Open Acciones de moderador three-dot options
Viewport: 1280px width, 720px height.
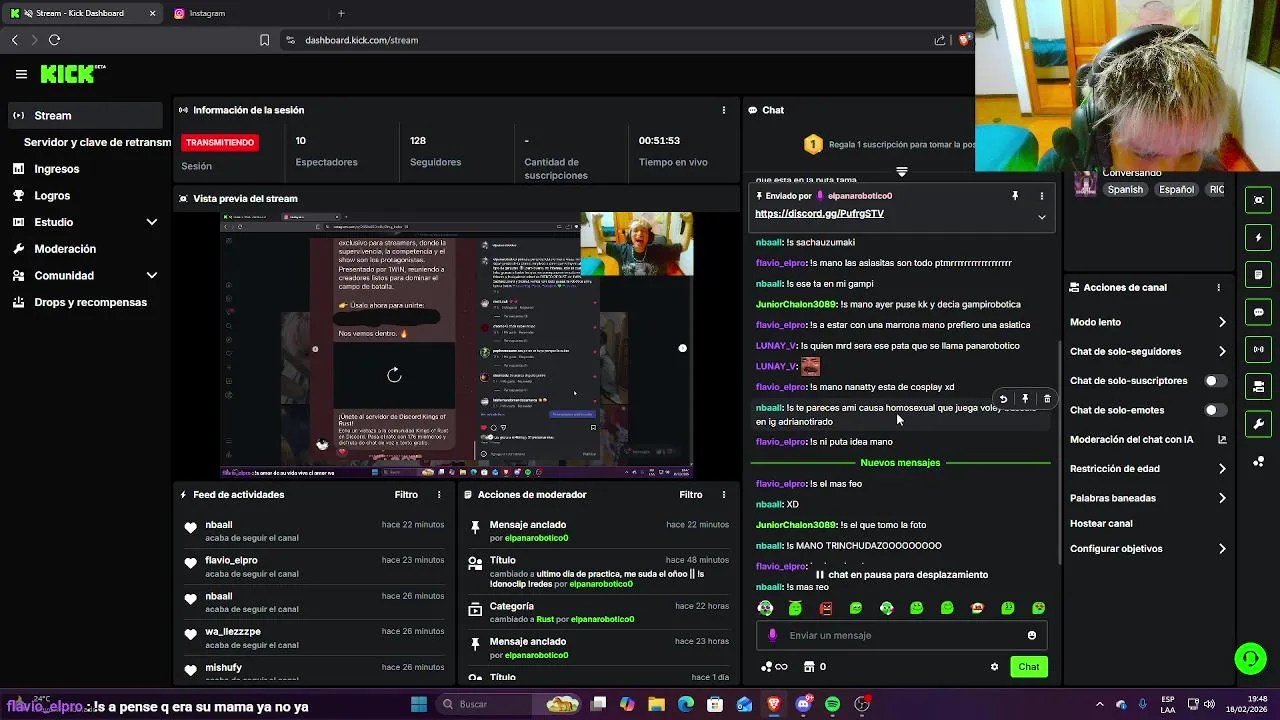[724, 495]
